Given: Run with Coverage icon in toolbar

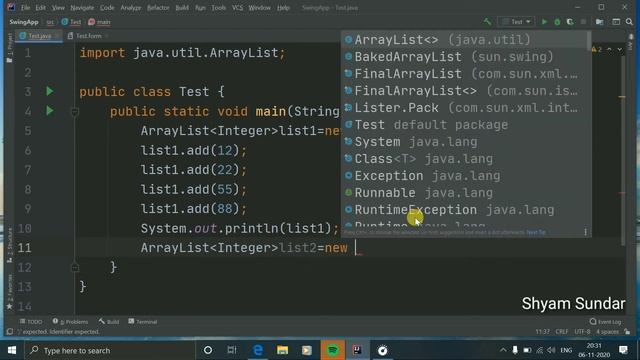Looking at the screenshot, I should coord(570,22).
